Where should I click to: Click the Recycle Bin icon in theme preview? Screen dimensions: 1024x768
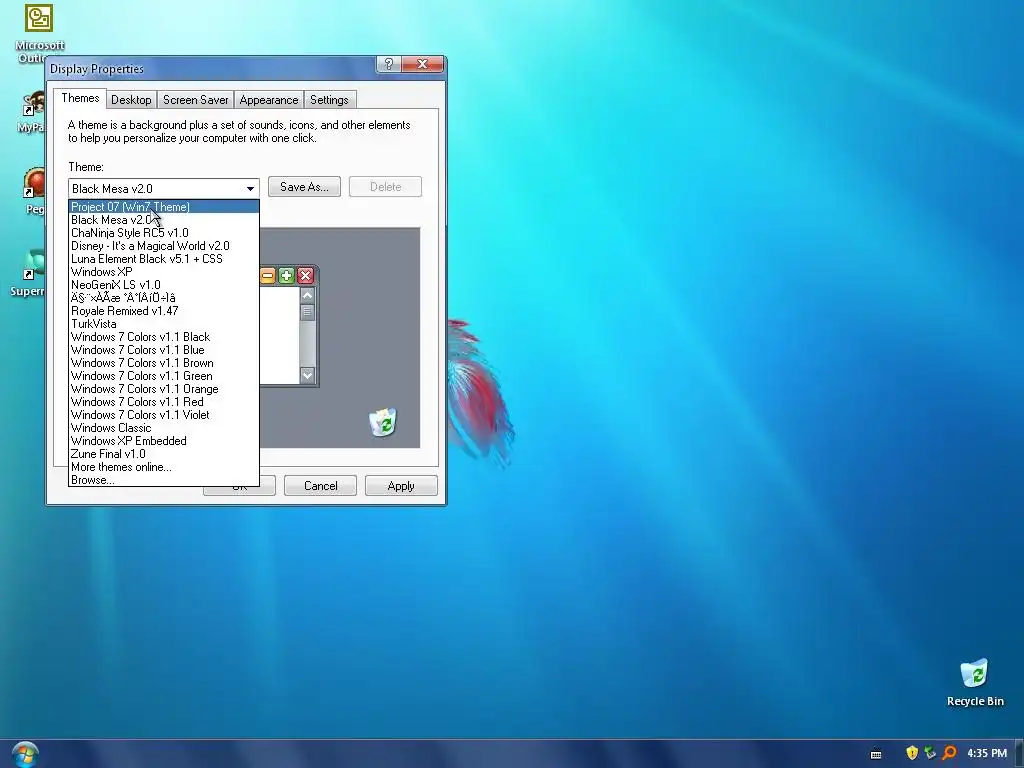click(383, 422)
